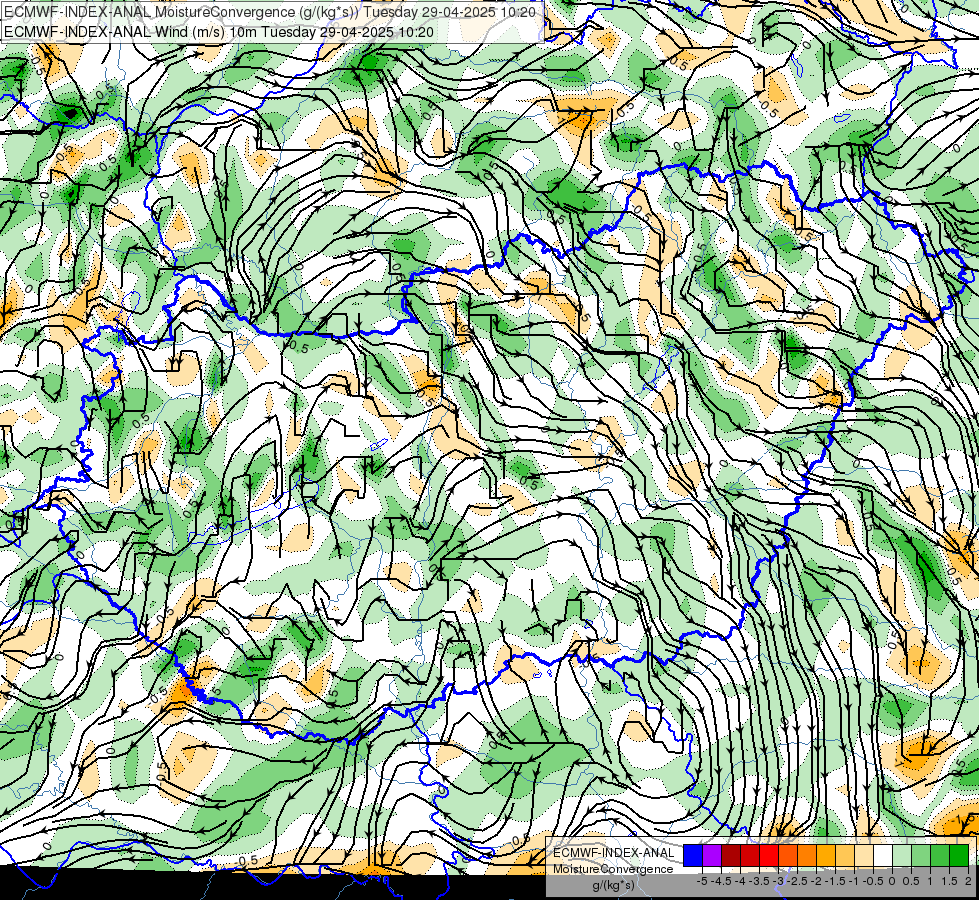
Task: Select the darkest red legend swatch
Action: (x=731, y=855)
